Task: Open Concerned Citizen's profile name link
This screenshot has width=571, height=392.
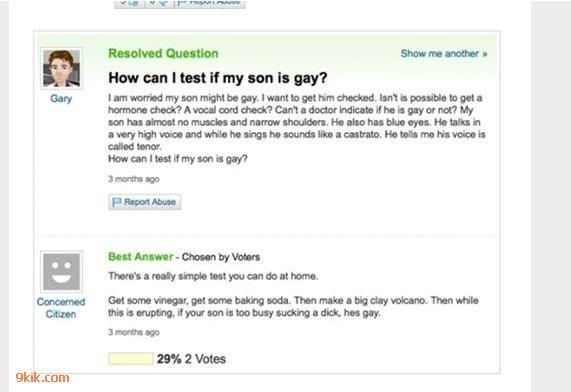Action: coord(61,308)
